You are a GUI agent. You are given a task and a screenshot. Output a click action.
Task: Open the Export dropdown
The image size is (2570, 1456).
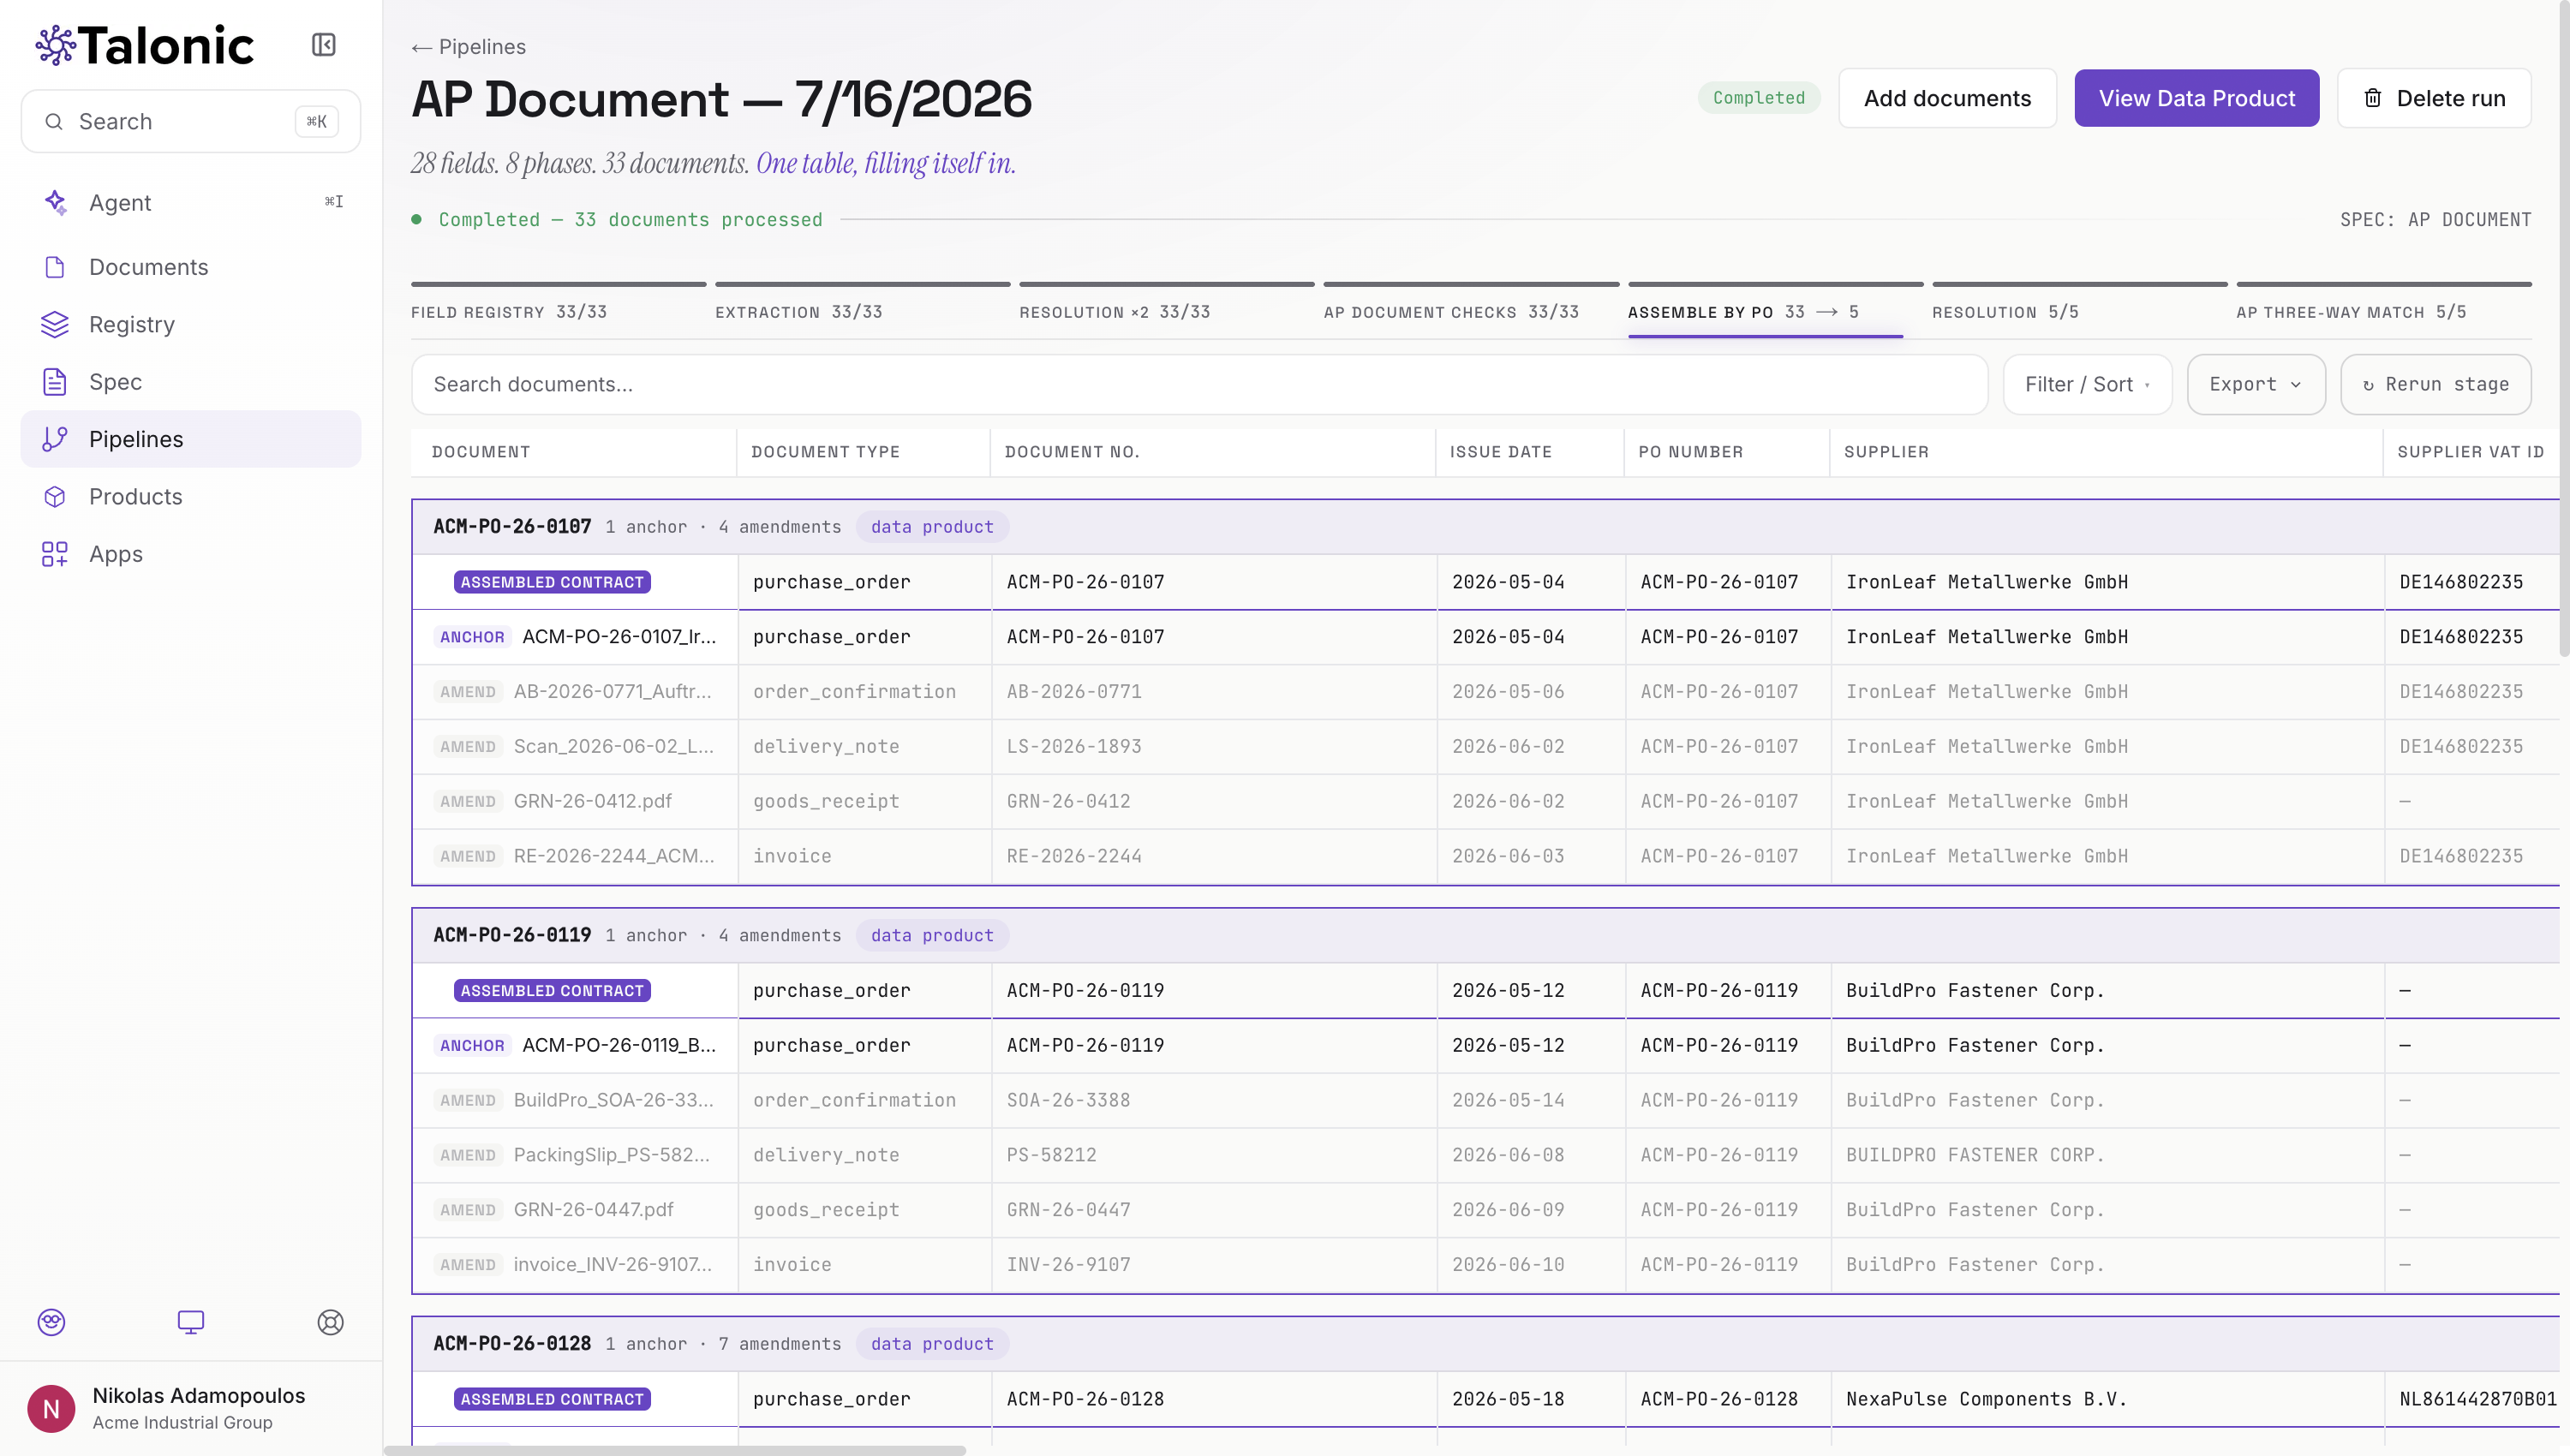[2255, 384]
